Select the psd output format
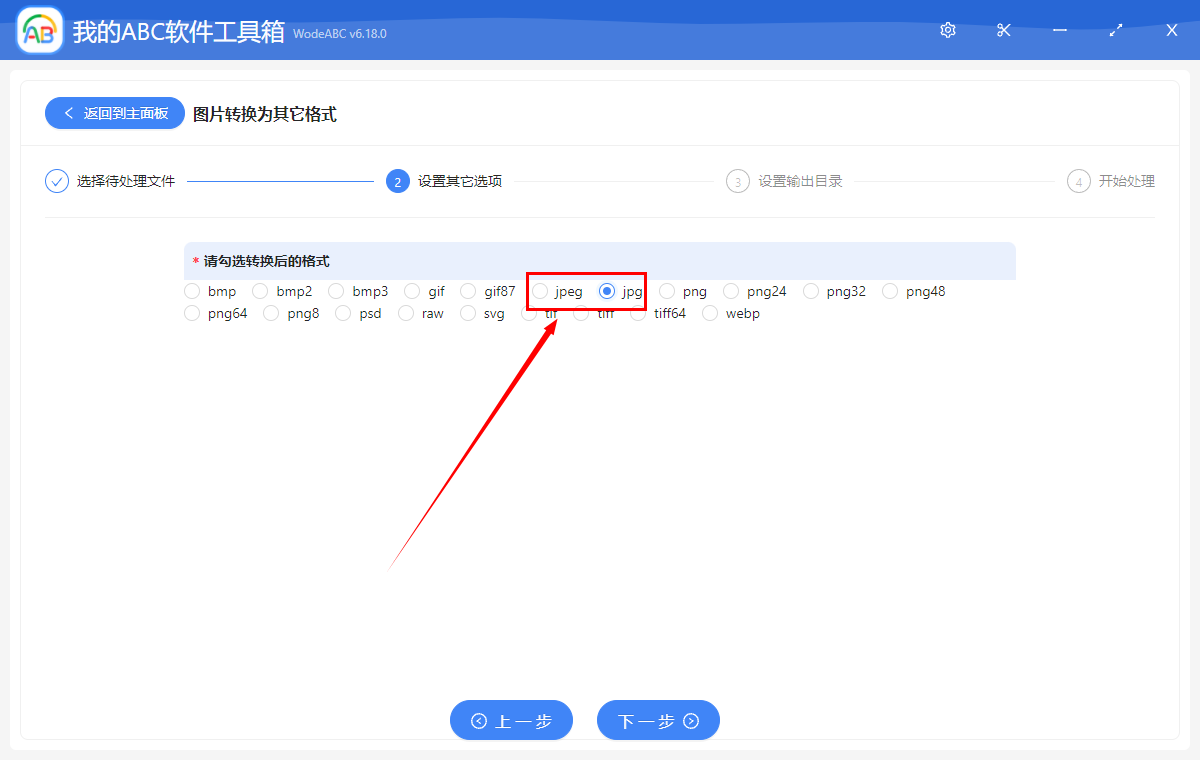The width and height of the screenshot is (1200, 760). [x=343, y=312]
